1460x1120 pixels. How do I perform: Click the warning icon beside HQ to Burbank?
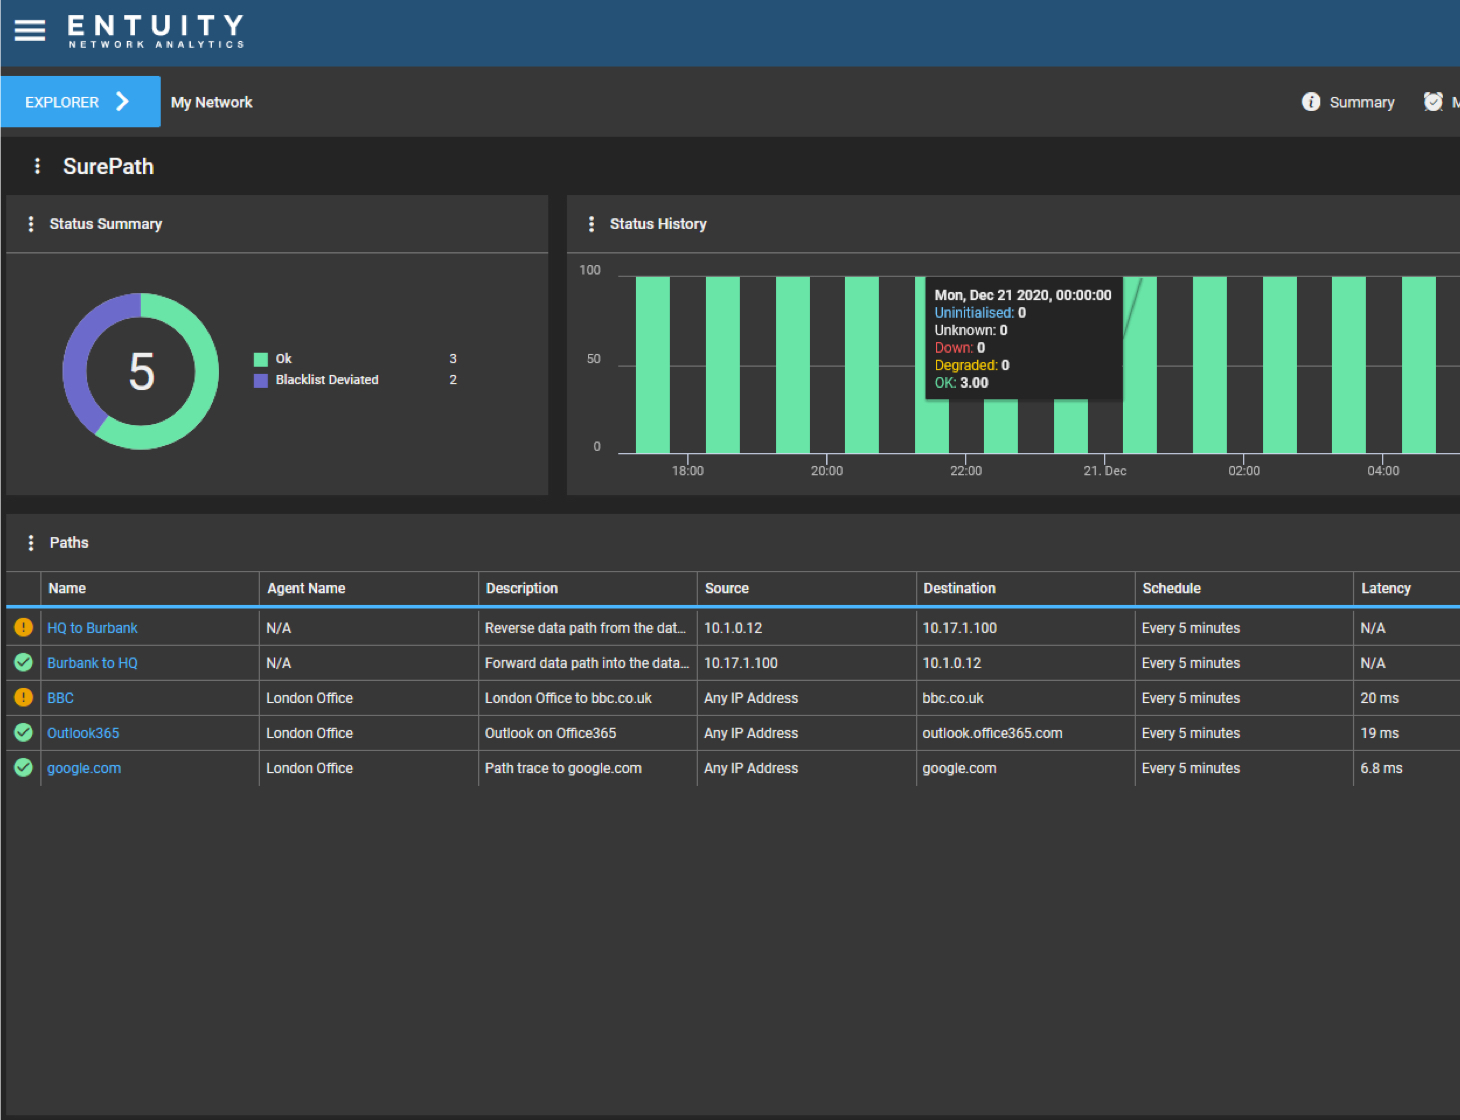(22, 627)
